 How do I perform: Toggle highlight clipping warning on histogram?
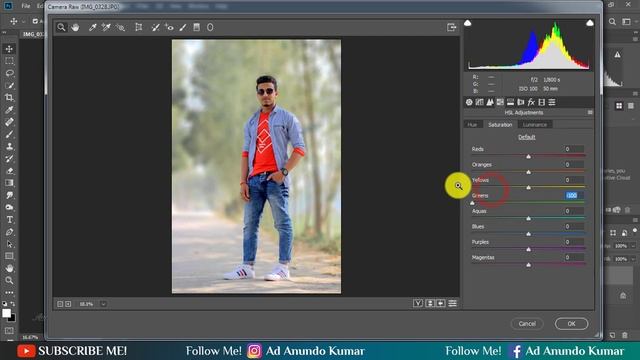[590, 23]
